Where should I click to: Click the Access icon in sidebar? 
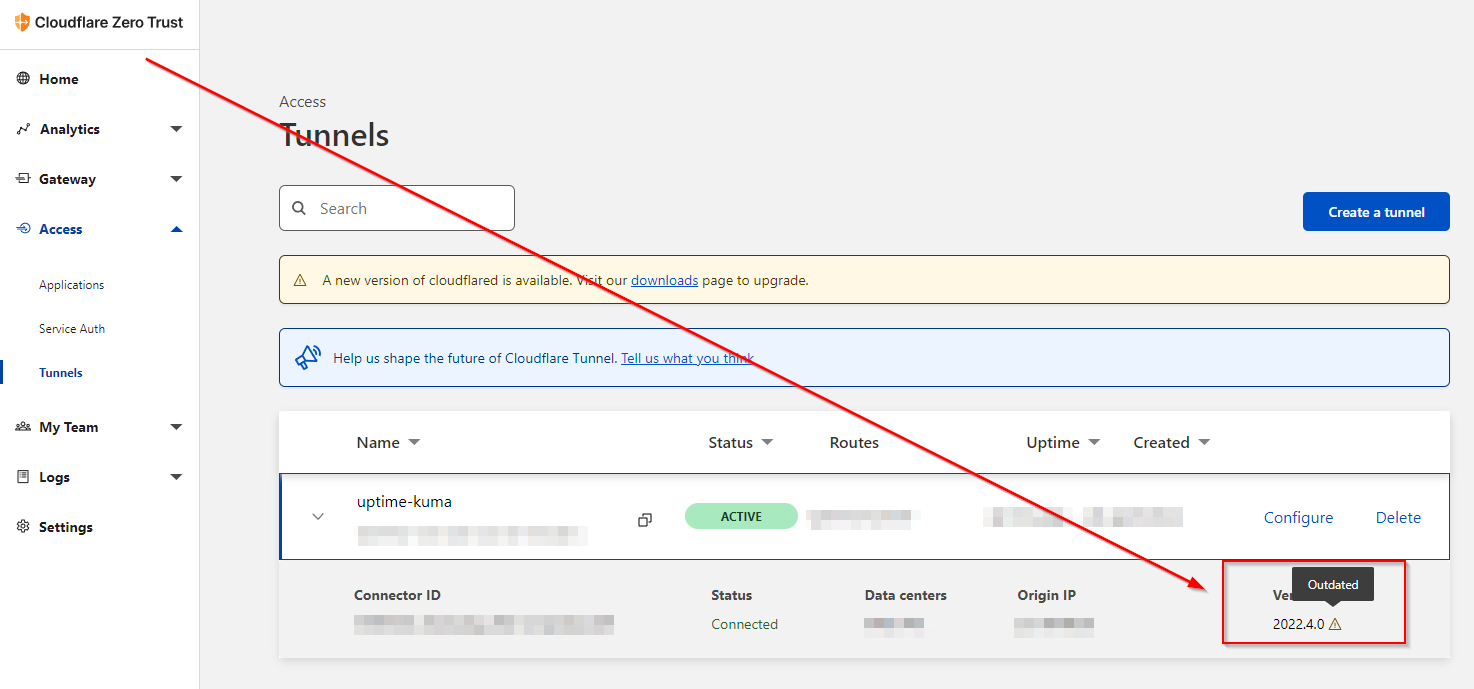pyautogui.click(x=23, y=229)
